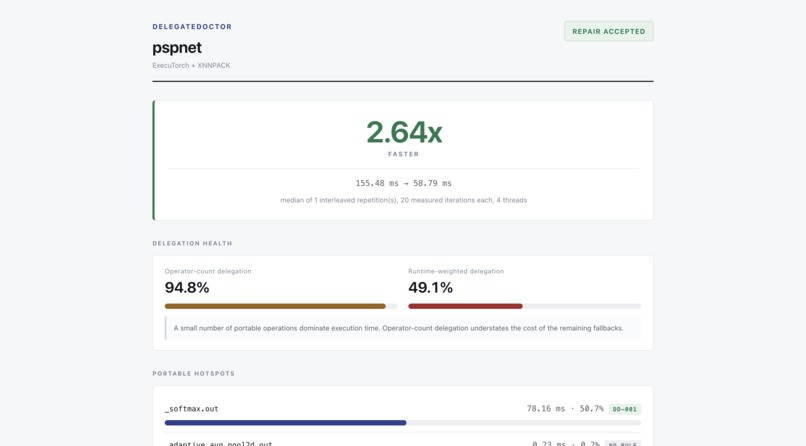Click the 49.1% delegation value
806x446 pixels.
430,288
